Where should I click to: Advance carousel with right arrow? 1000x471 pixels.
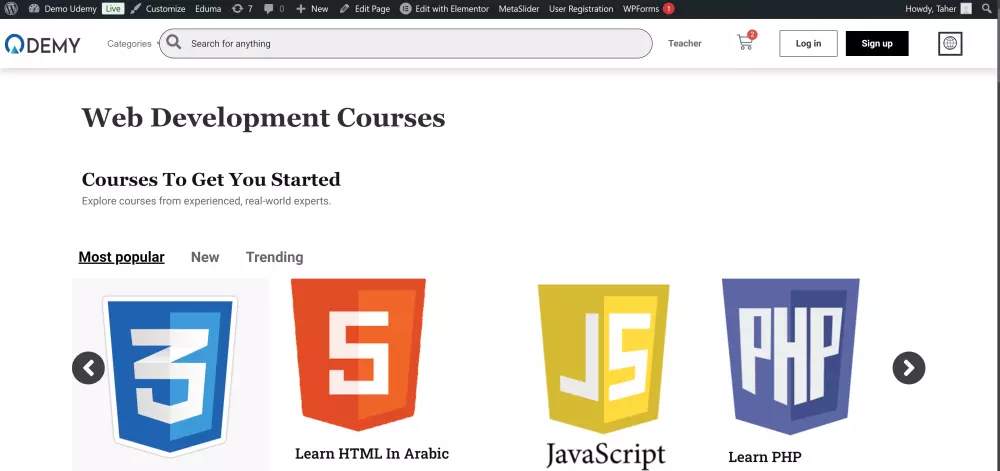coord(909,368)
